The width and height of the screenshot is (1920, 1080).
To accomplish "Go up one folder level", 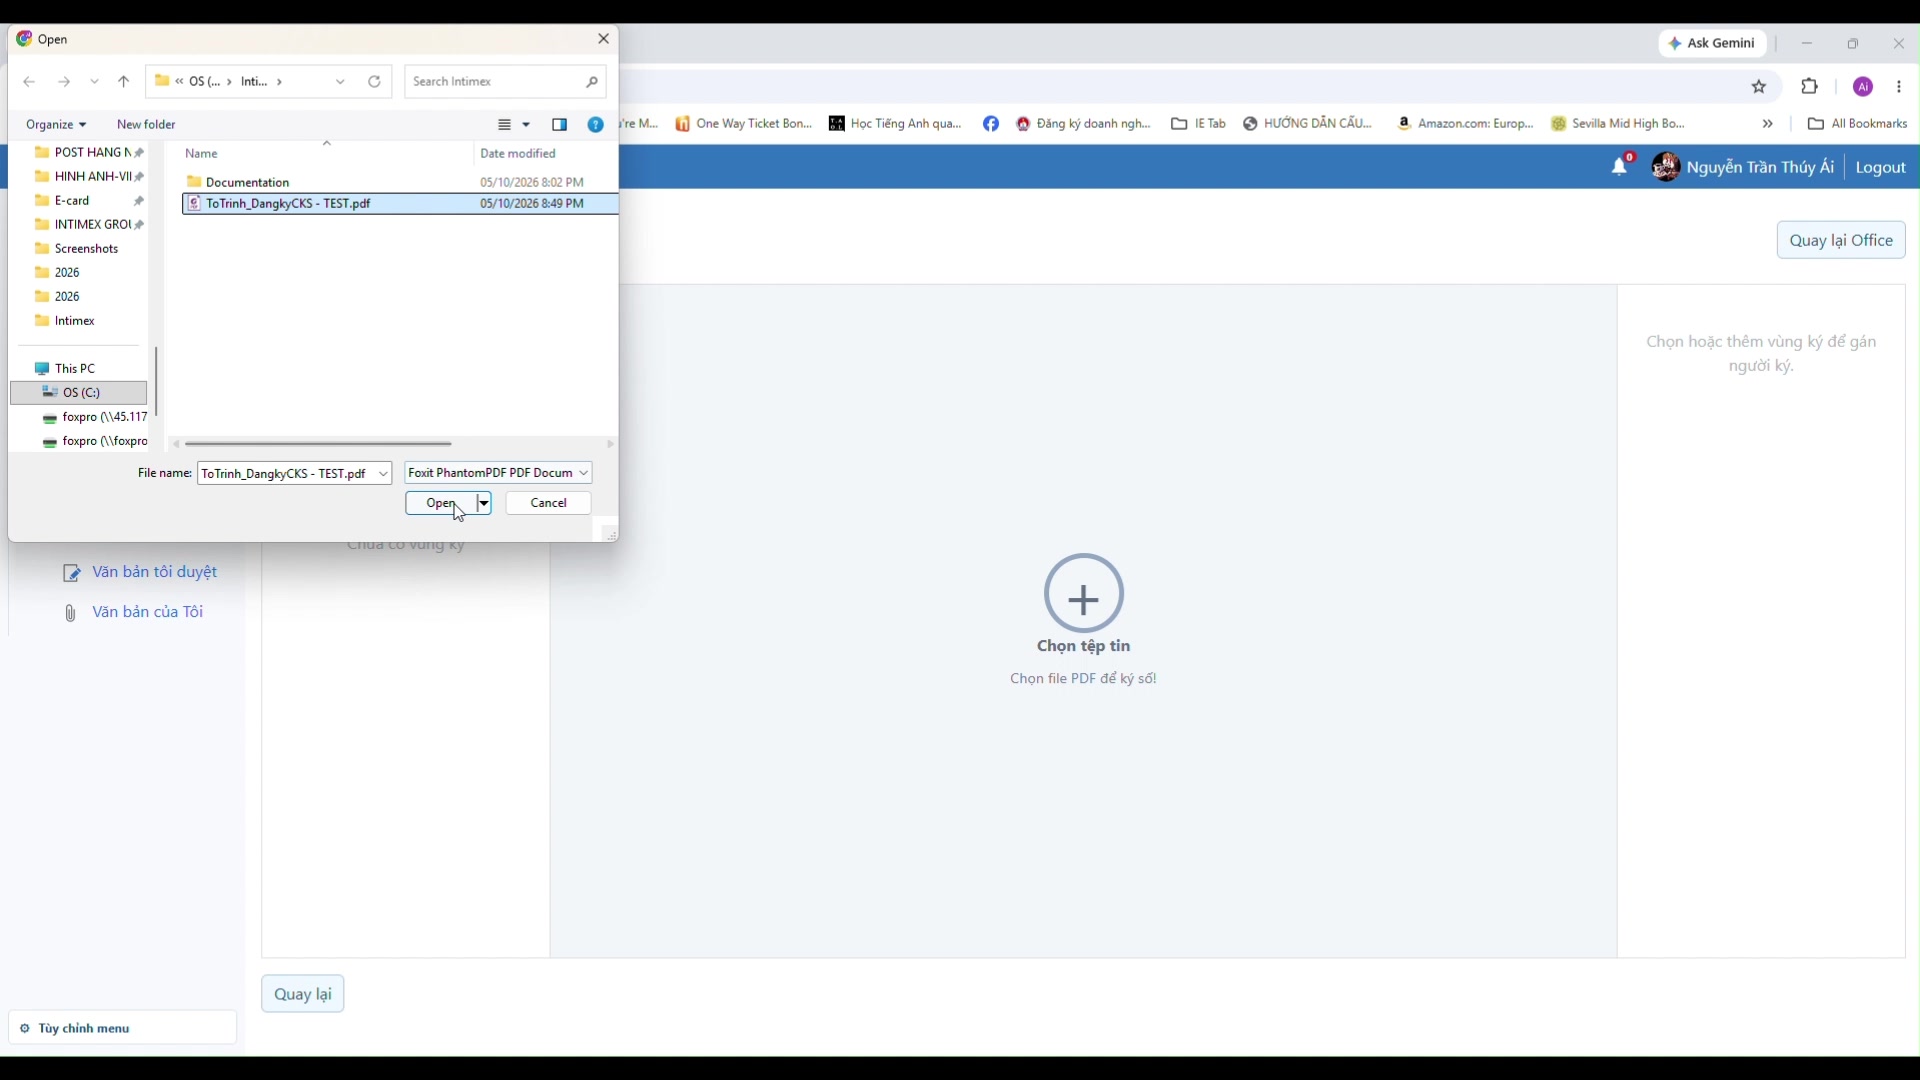I will pyautogui.click(x=124, y=82).
